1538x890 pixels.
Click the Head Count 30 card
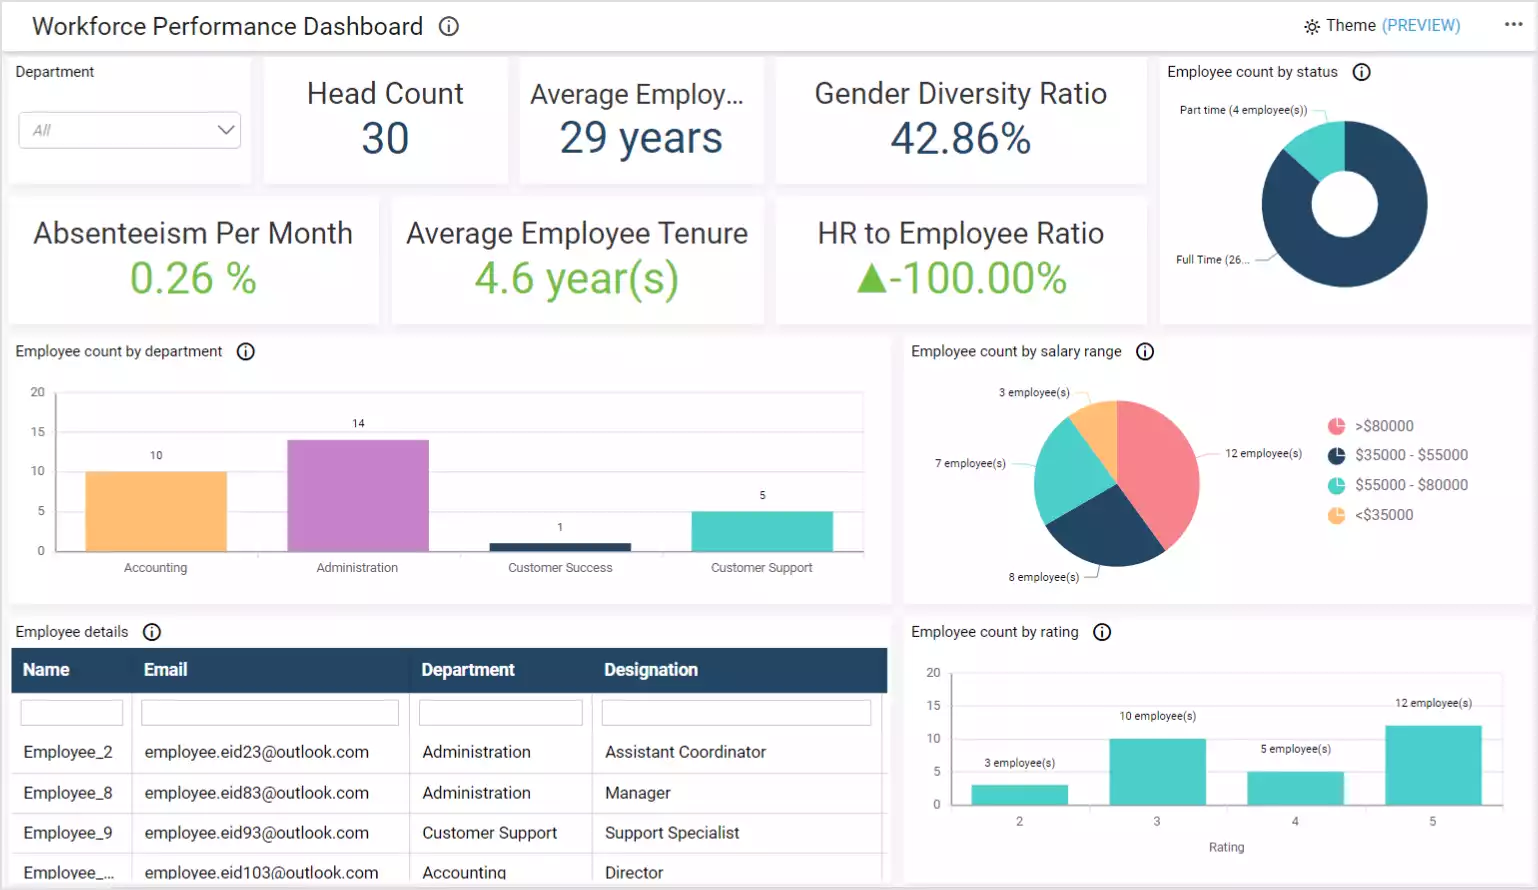point(385,119)
